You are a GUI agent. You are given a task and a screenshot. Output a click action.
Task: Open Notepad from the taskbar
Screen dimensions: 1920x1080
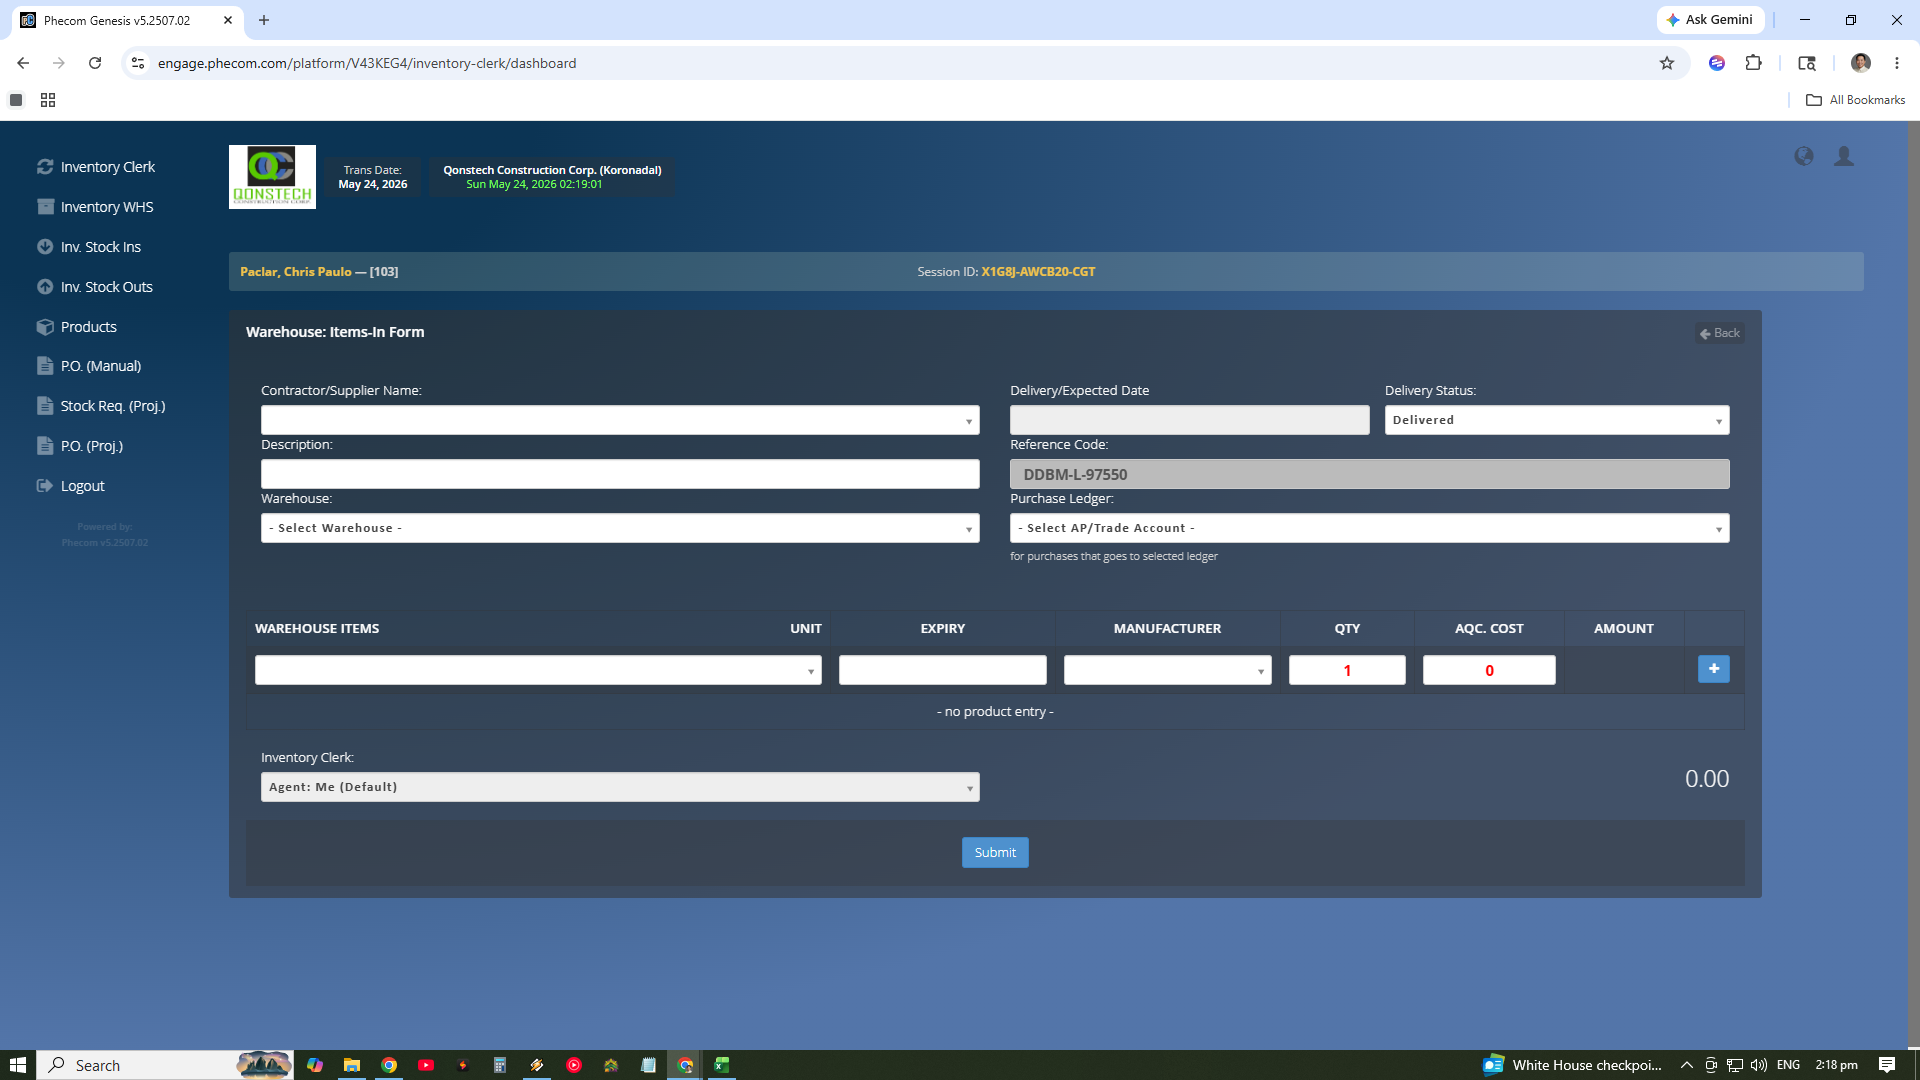[648, 1065]
